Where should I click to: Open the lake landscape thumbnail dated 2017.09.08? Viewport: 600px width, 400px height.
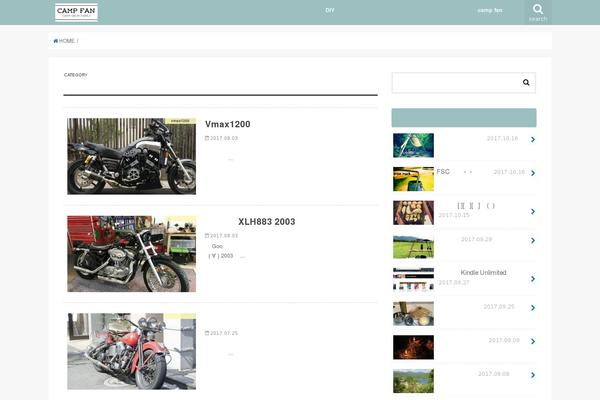pos(413,381)
